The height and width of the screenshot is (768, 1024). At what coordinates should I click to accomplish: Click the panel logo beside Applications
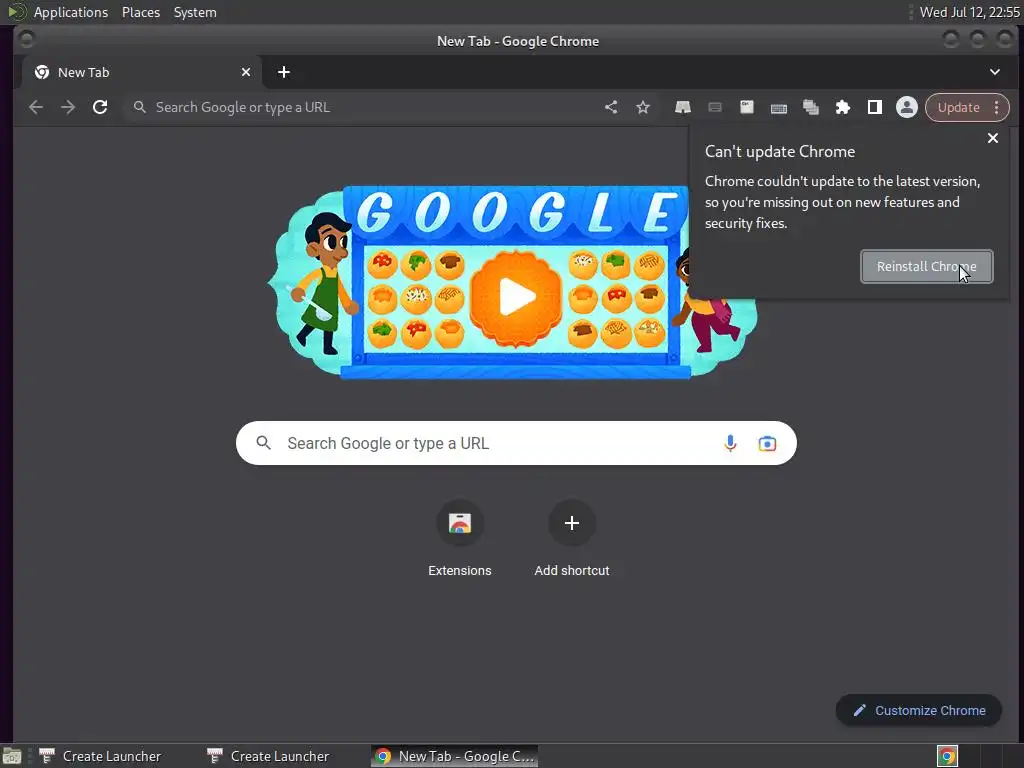click(x=16, y=12)
